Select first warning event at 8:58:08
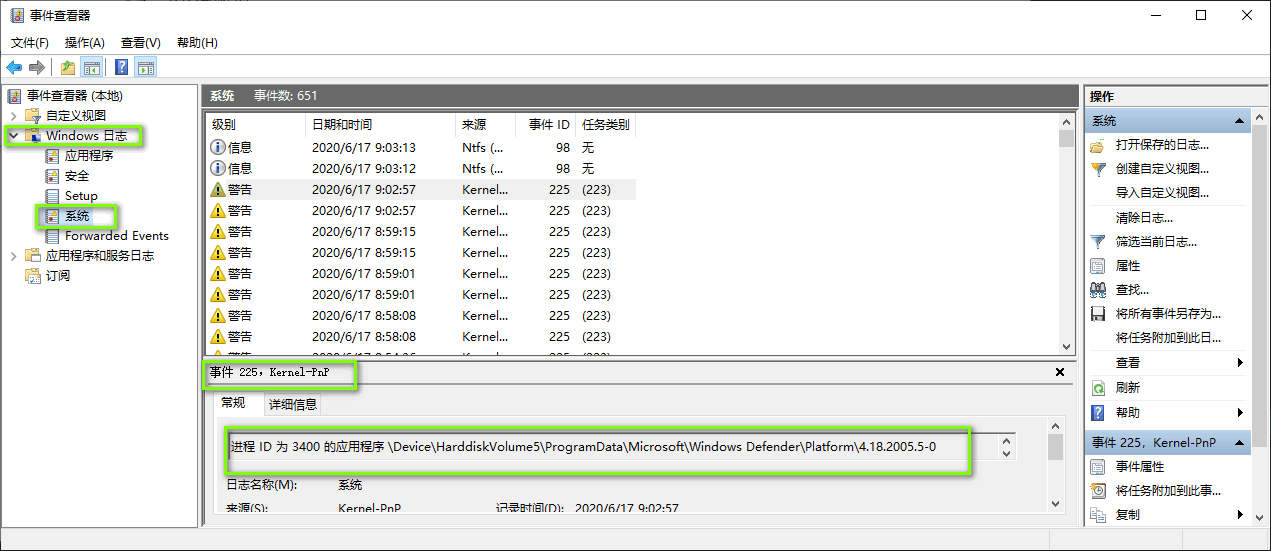 point(421,316)
